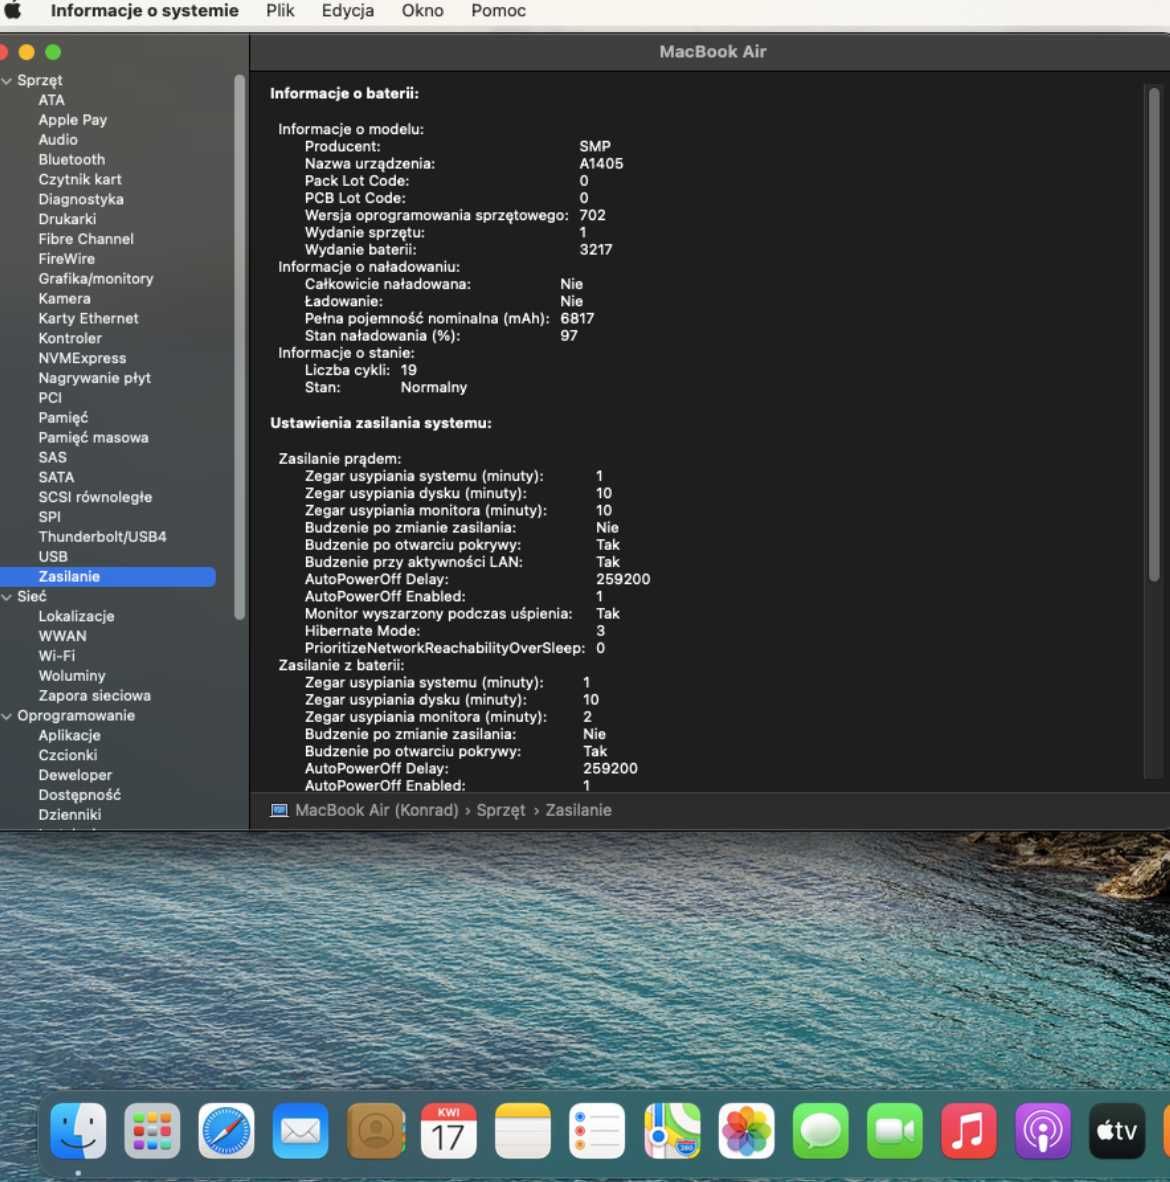
Task: Click the Ustawienia zasilania systemu heading
Action: tap(381, 423)
